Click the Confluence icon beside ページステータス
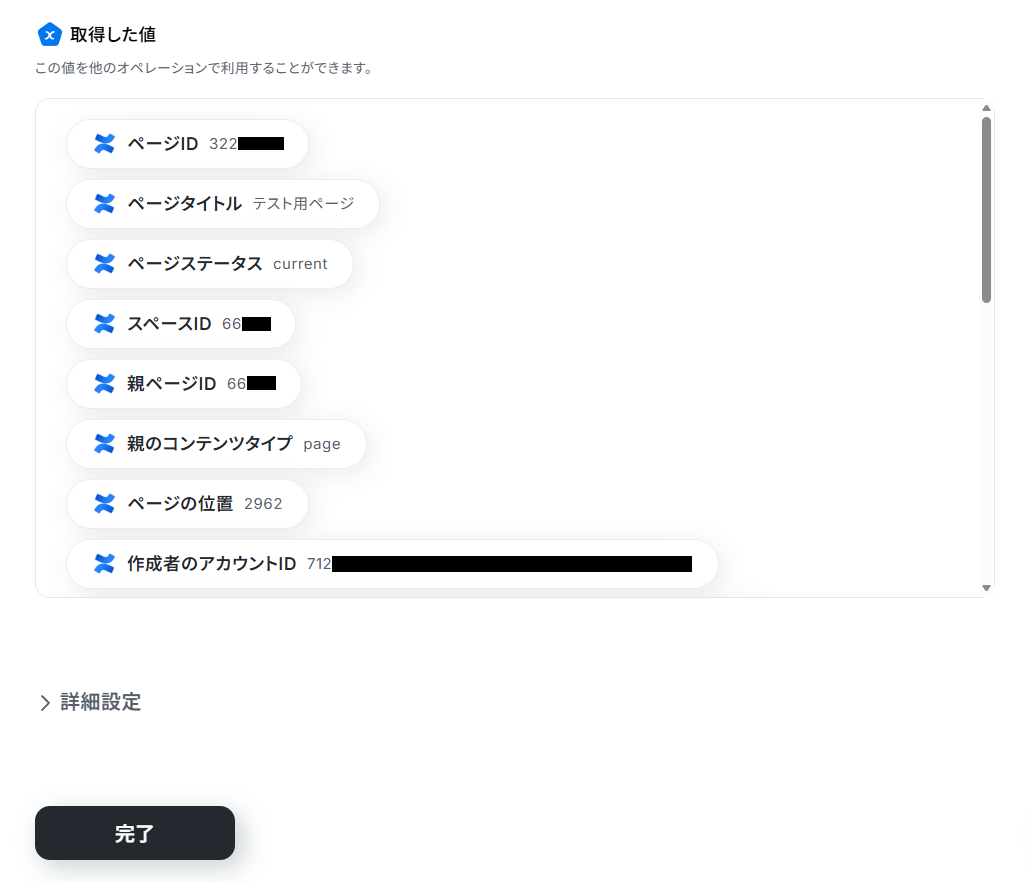The width and height of the screenshot is (1030, 883). pyautogui.click(x=104, y=263)
